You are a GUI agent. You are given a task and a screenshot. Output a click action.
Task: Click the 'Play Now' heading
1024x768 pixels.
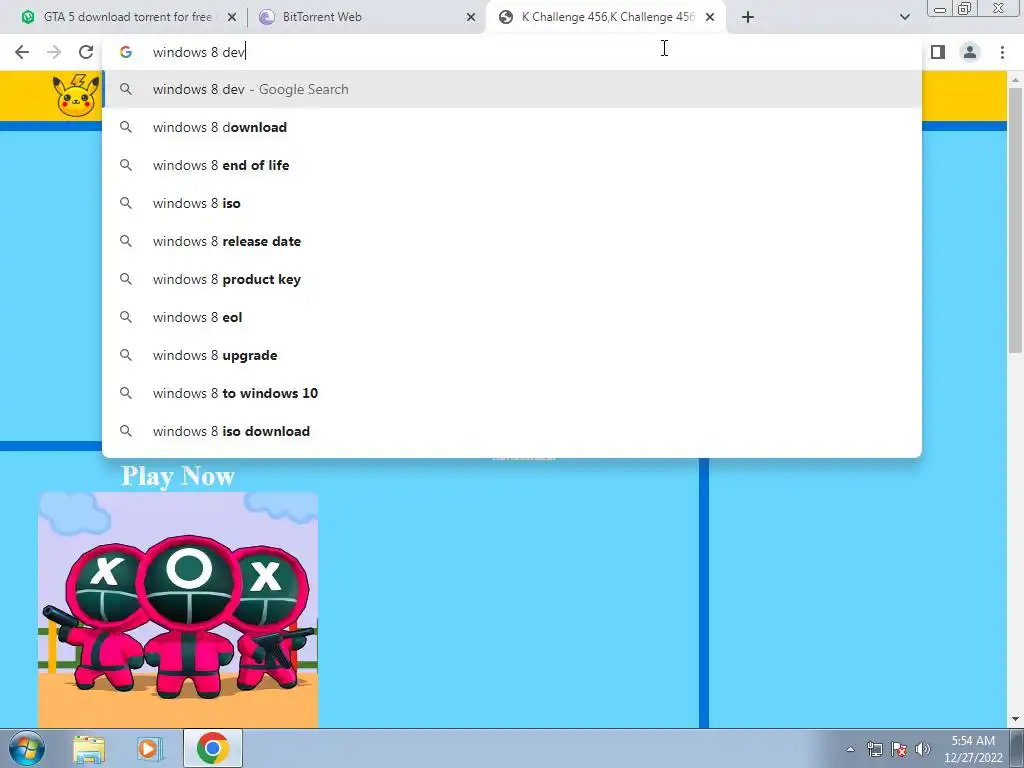point(178,476)
